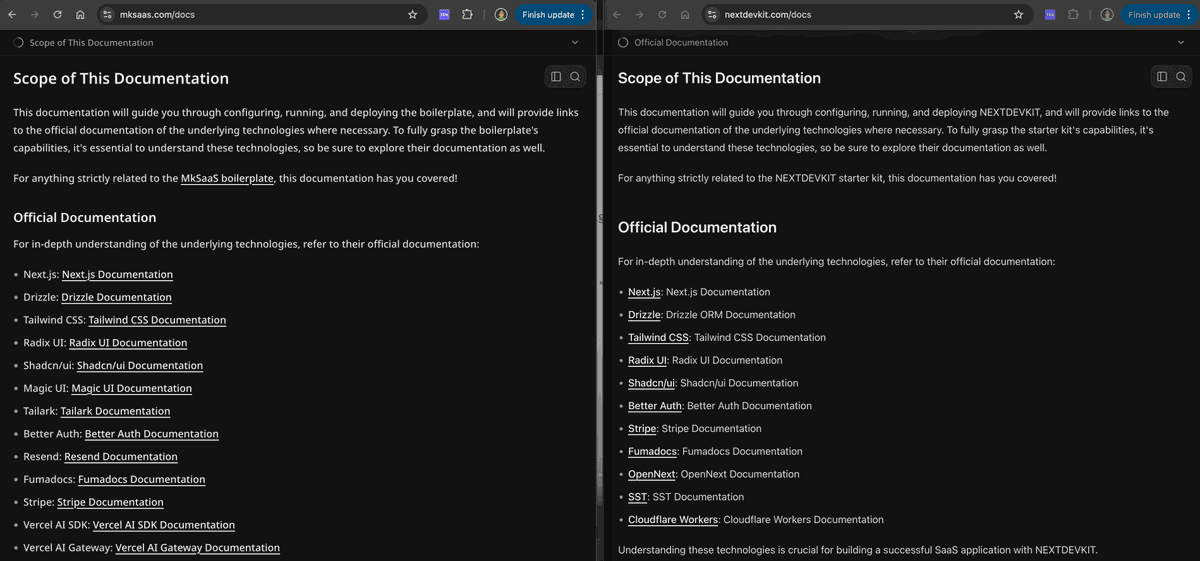
Task: Open home page in the nextdevkit.com window
Action: click(684, 15)
